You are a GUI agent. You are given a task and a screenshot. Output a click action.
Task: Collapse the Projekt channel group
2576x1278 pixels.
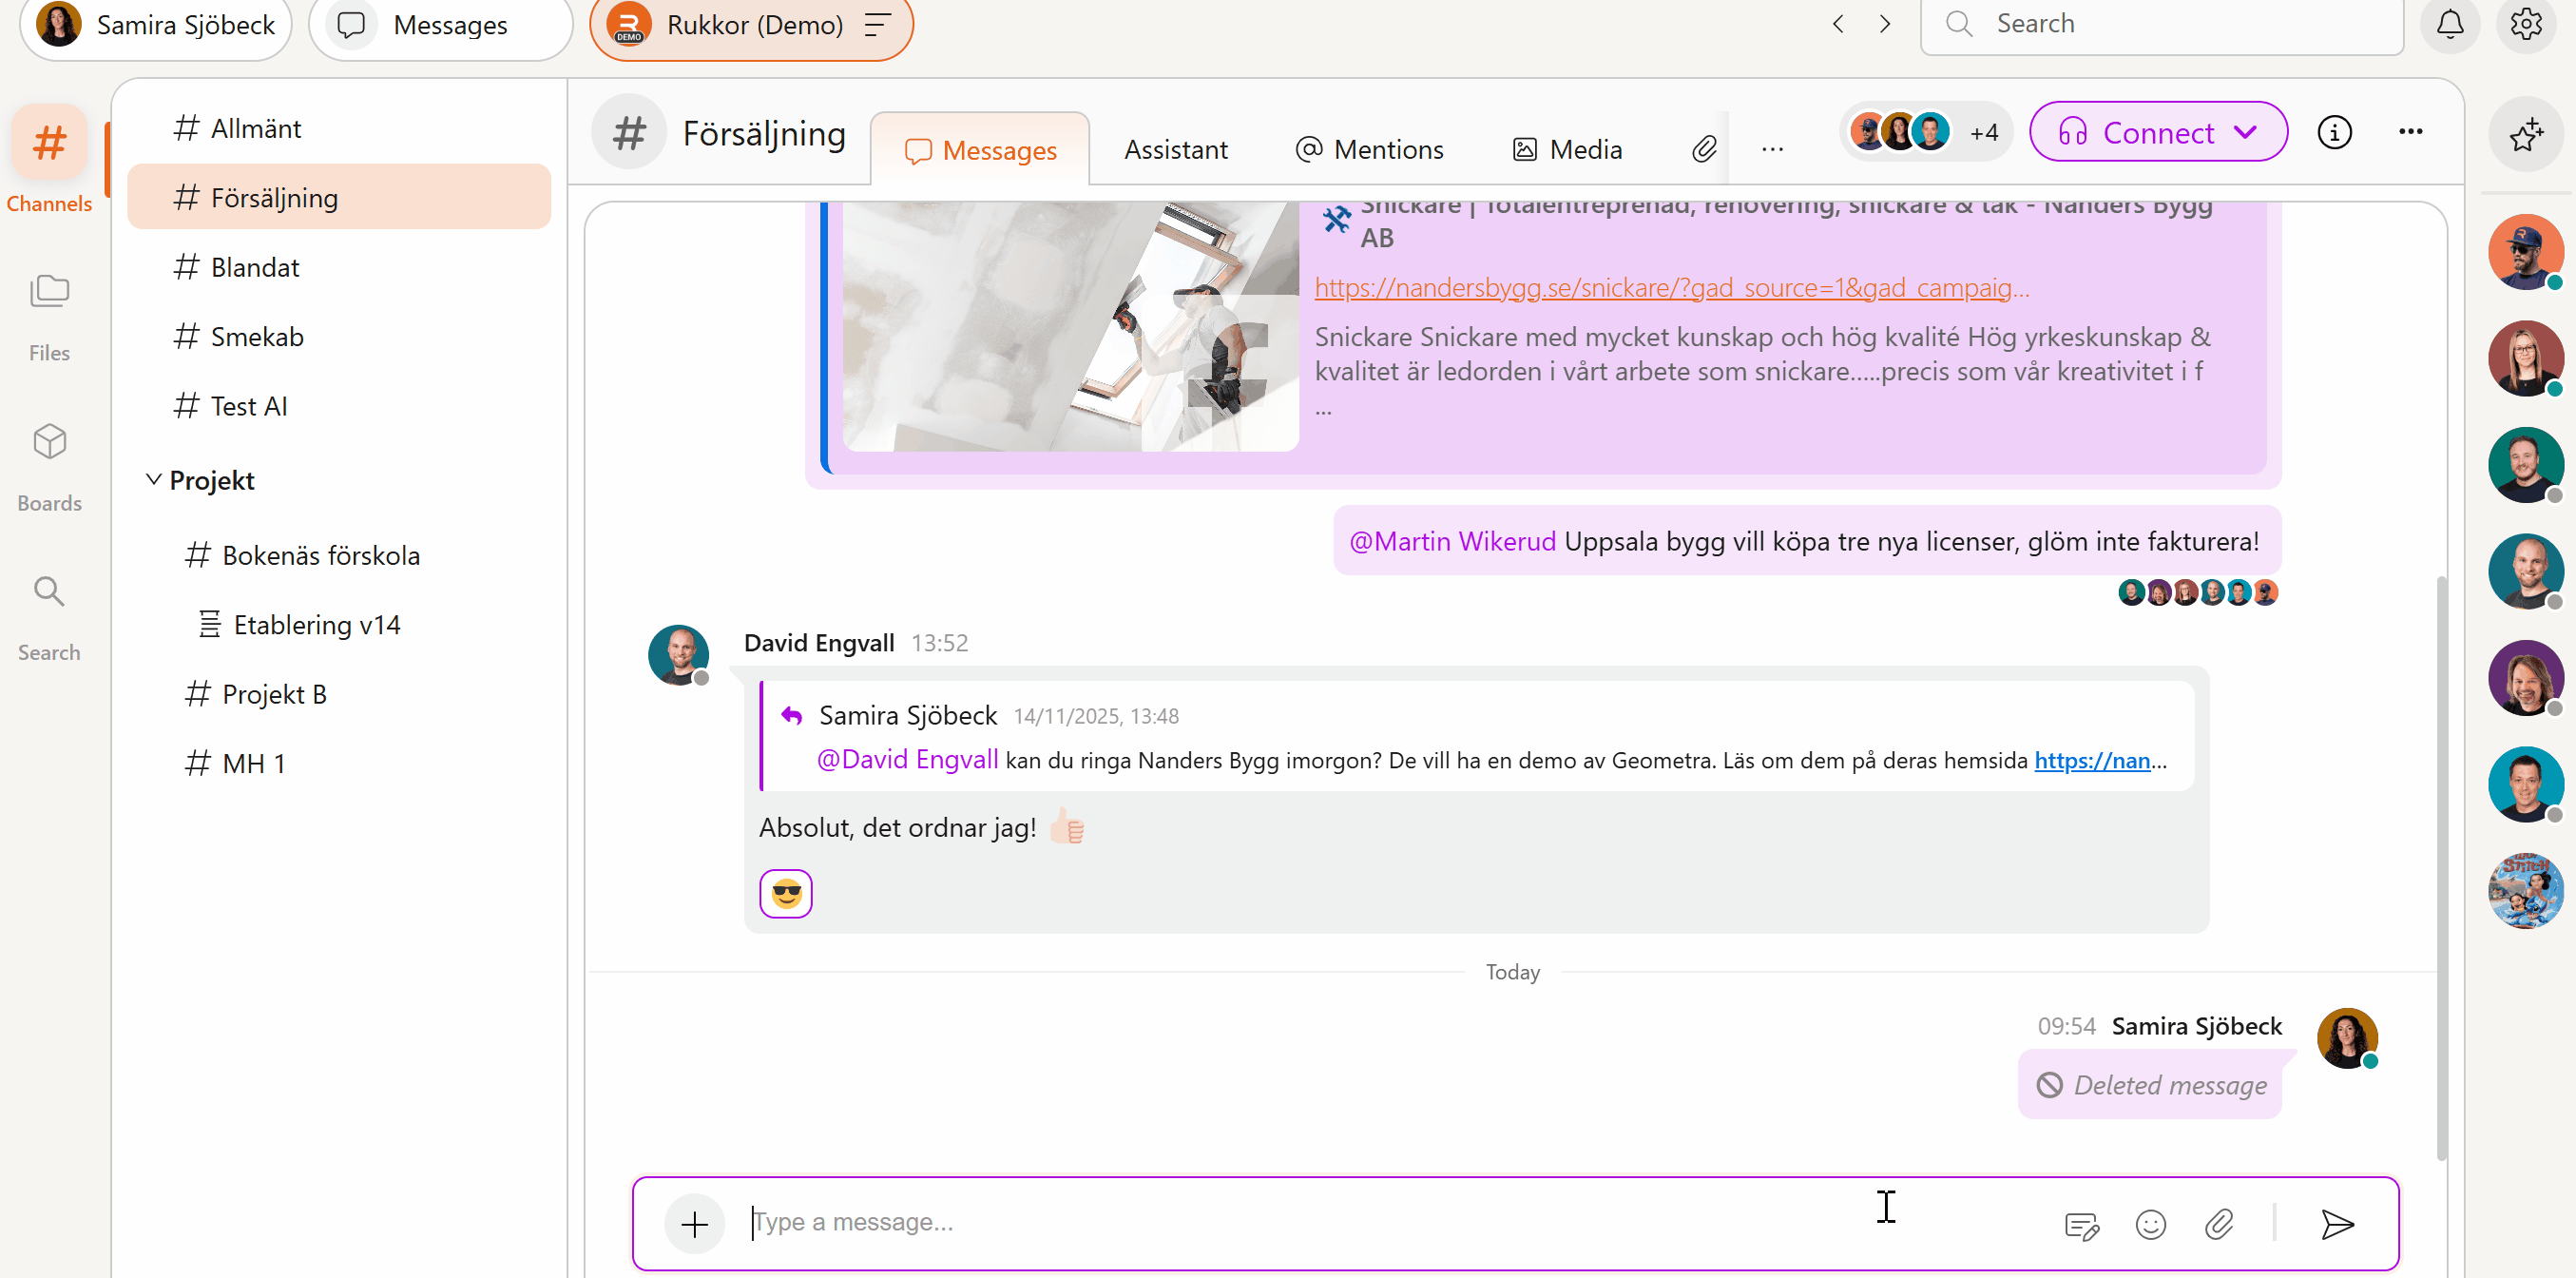(154, 480)
